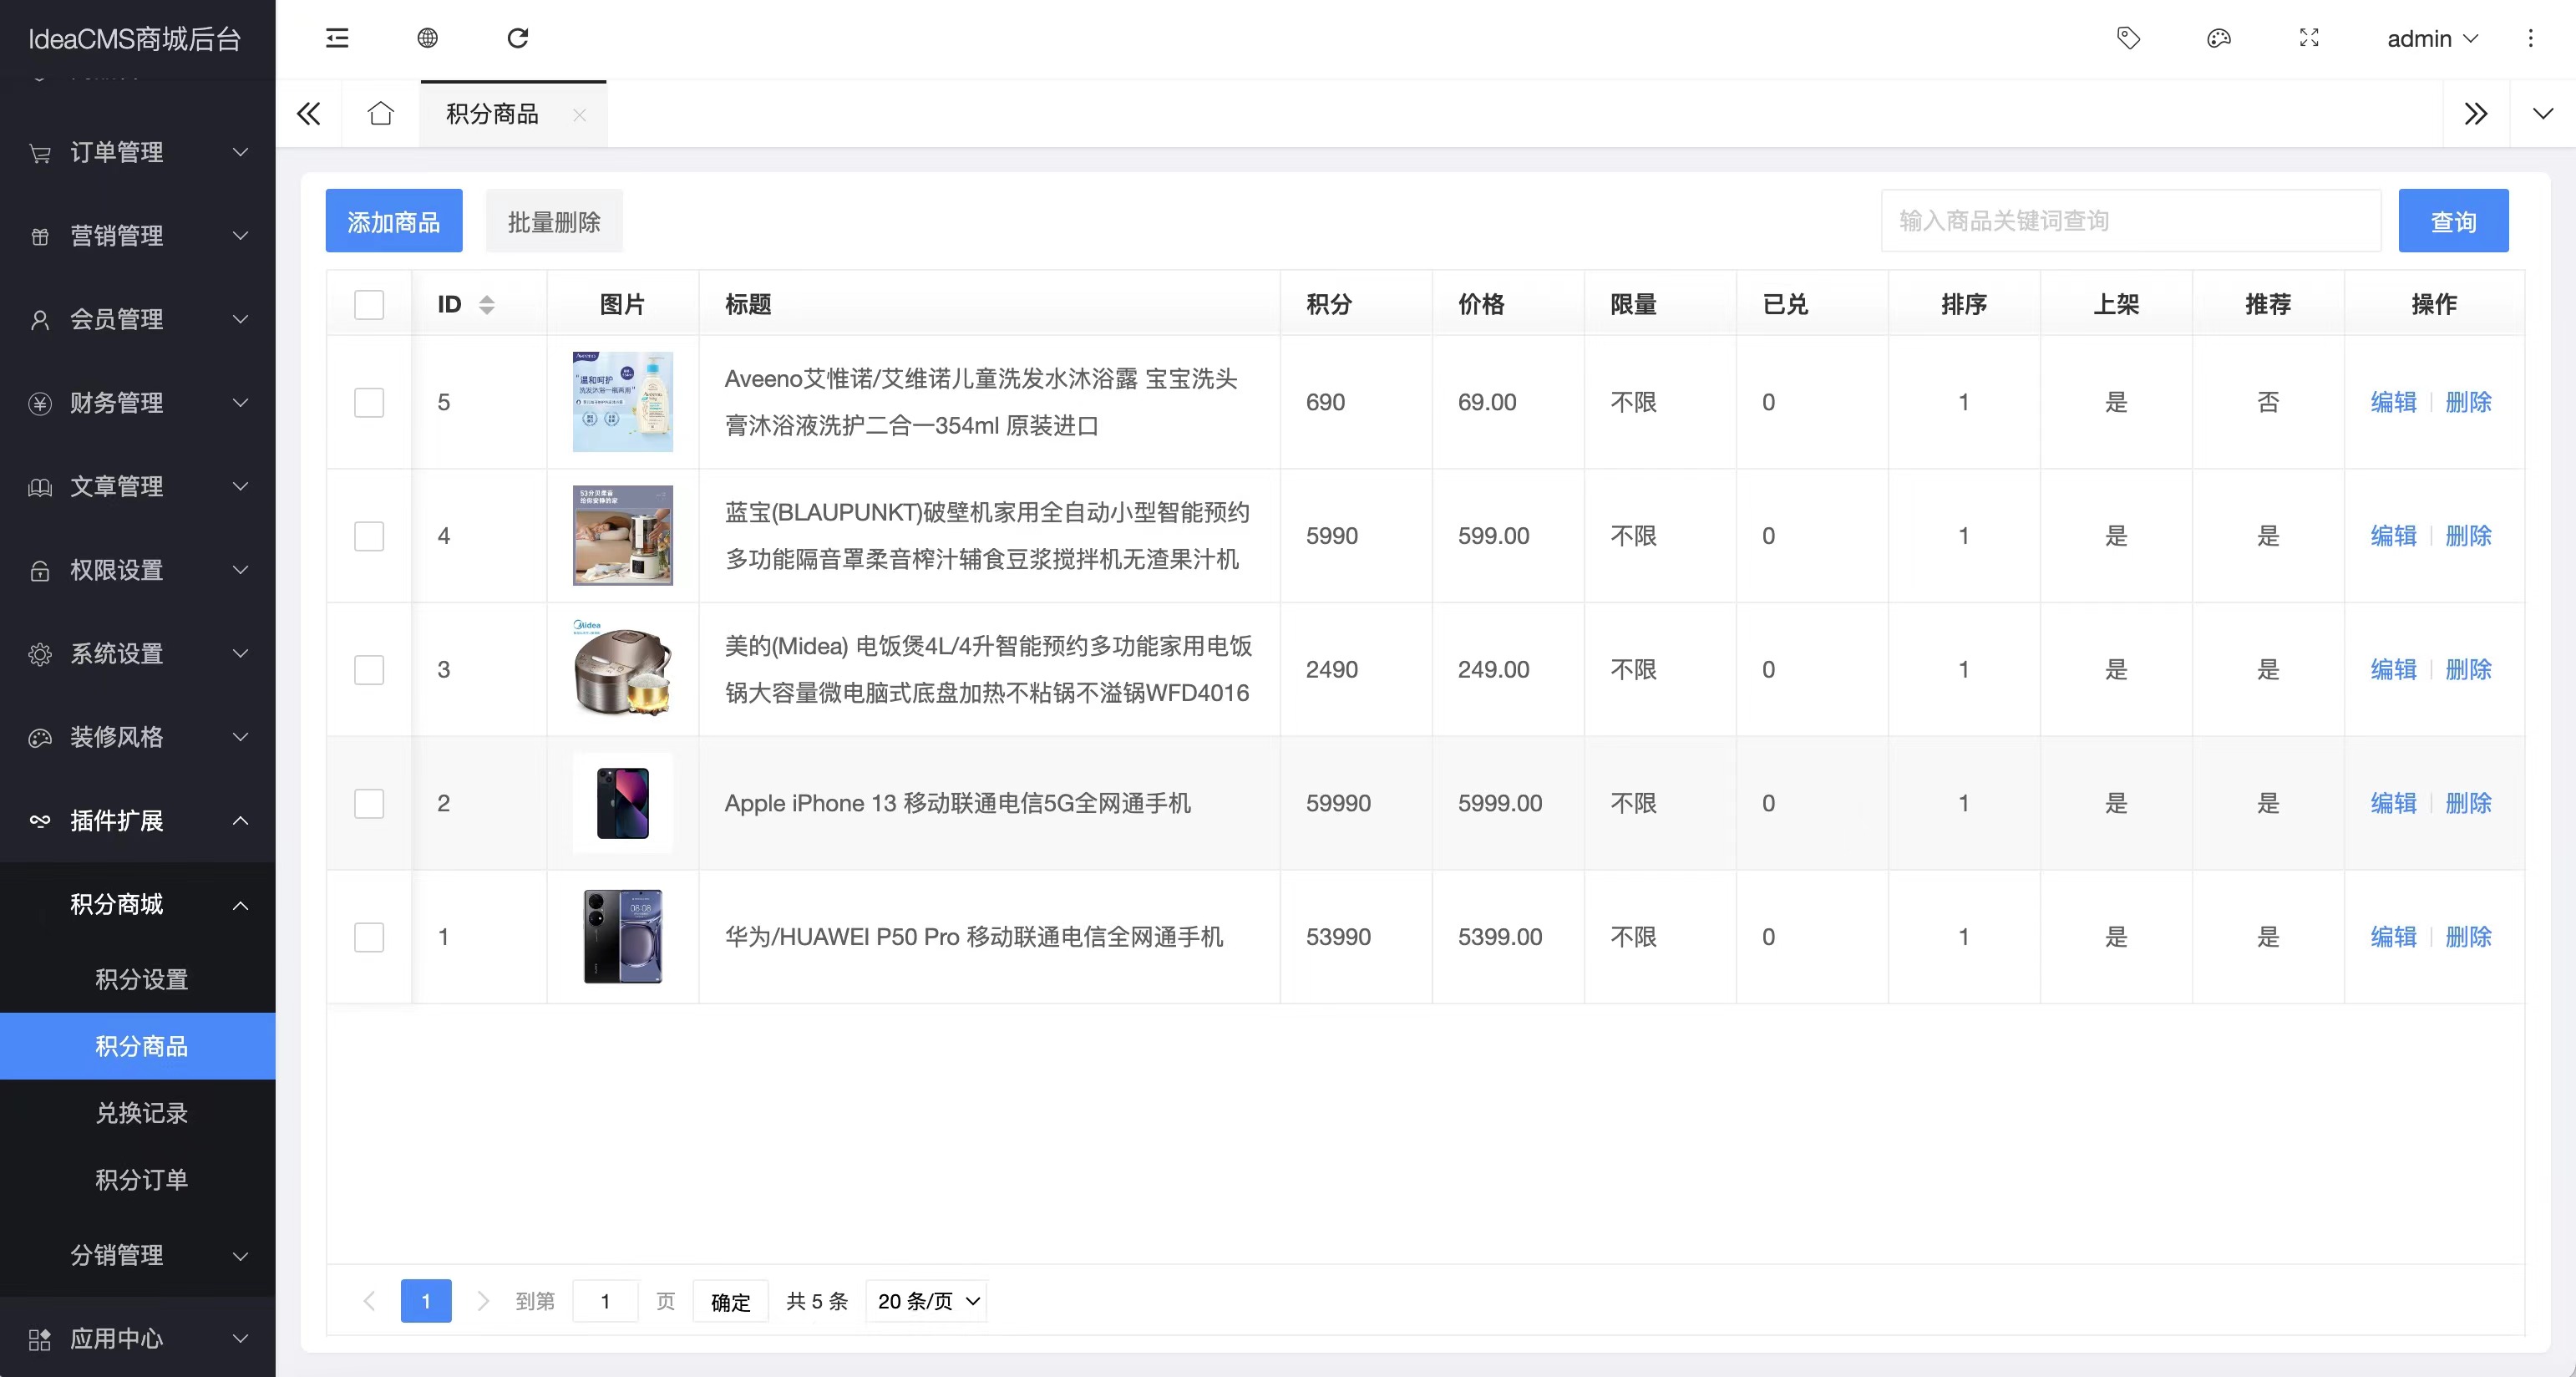The image size is (2576, 1377).
Task: Go to next page arrow in pagination
Action: (483, 1300)
